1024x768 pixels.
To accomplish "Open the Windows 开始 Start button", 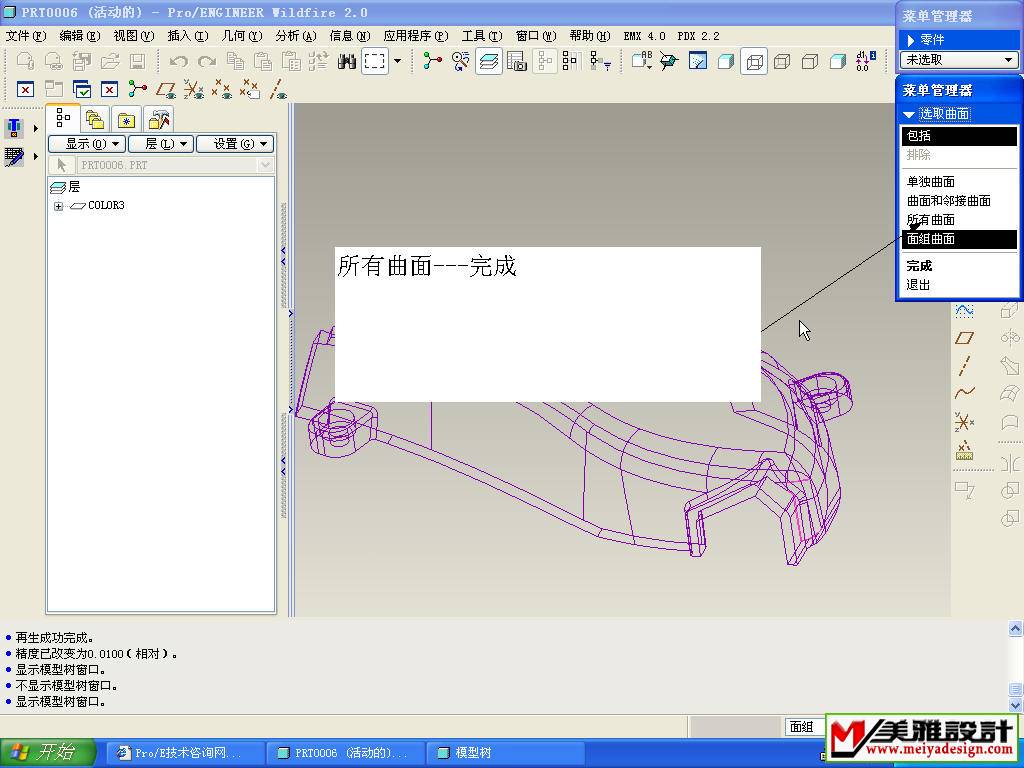I will 48,753.
